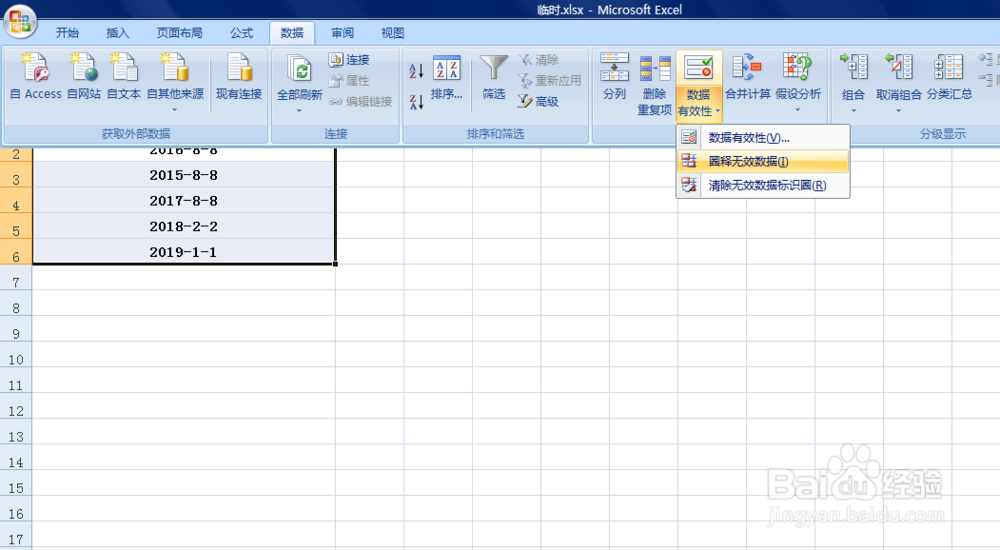
Task: Click Edit Links (编辑链接) item
Action: click(x=360, y=101)
